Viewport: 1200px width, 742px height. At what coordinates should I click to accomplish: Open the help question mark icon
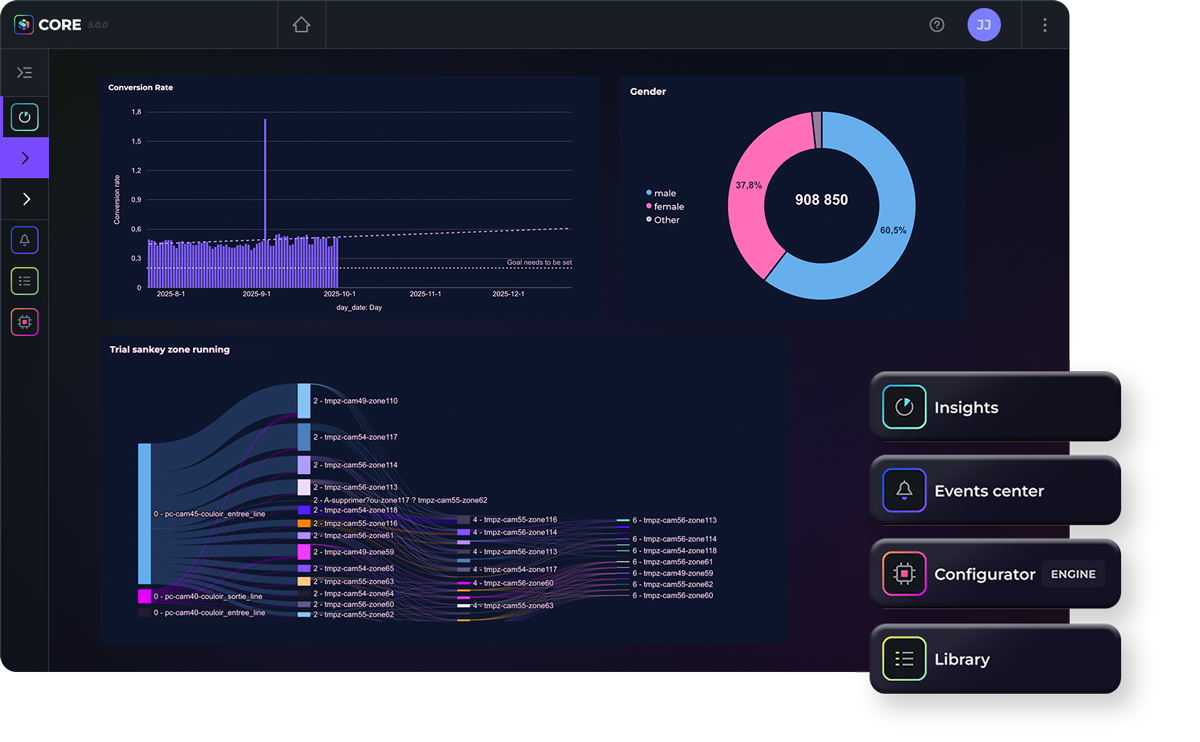pyautogui.click(x=937, y=25)
